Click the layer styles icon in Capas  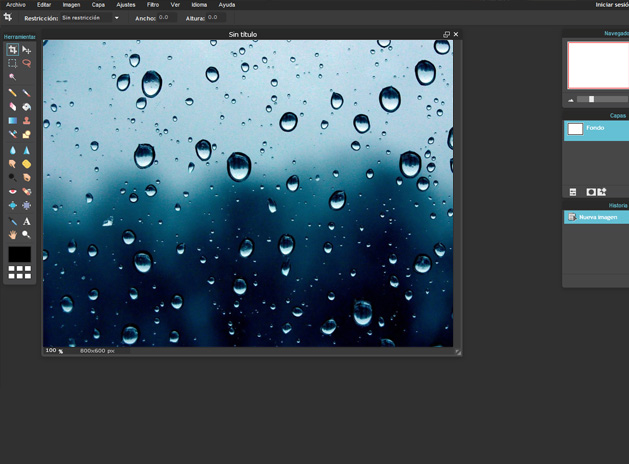[x=602, y=192]
